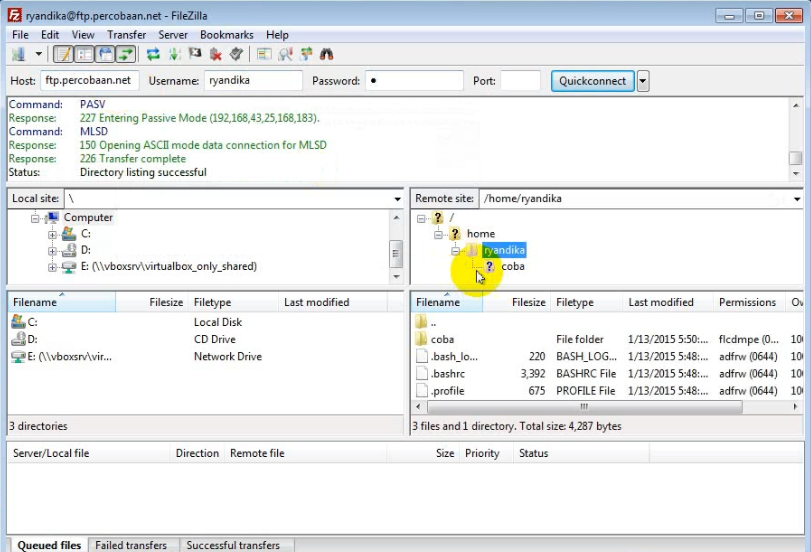Open the Transfer menu

point(126,35)
